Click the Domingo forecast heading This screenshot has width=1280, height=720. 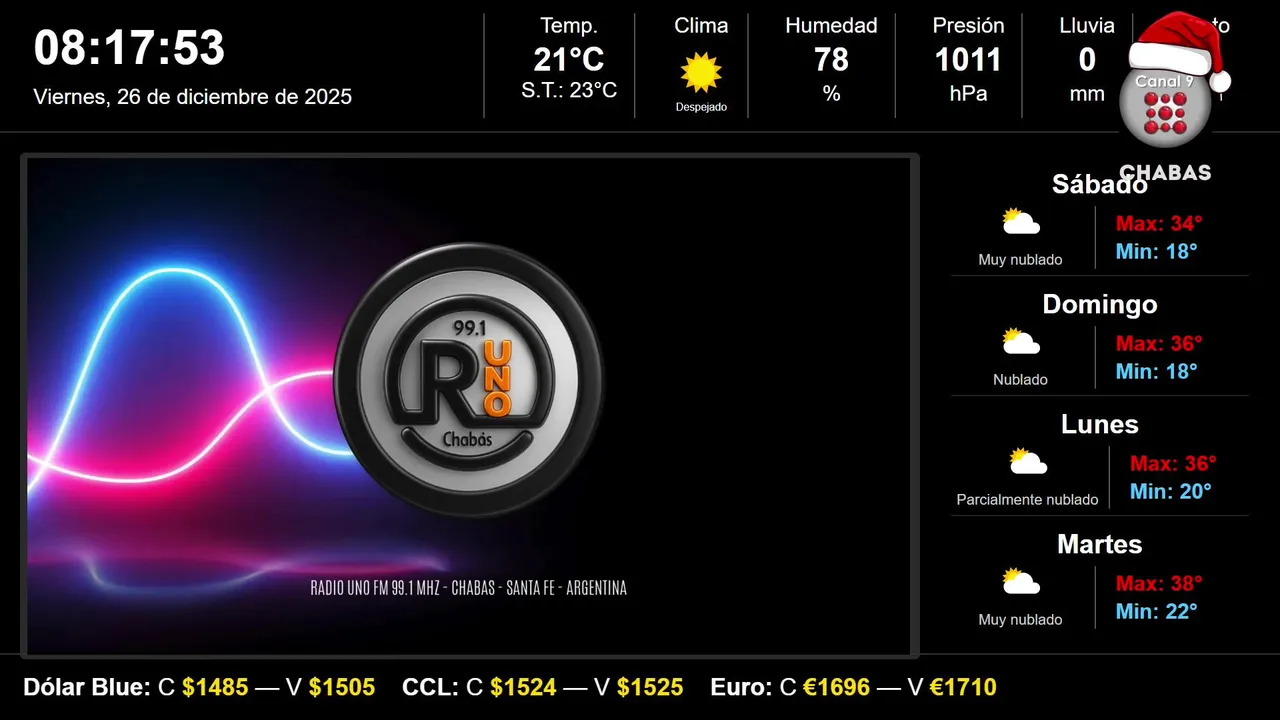coord(1100,304)
